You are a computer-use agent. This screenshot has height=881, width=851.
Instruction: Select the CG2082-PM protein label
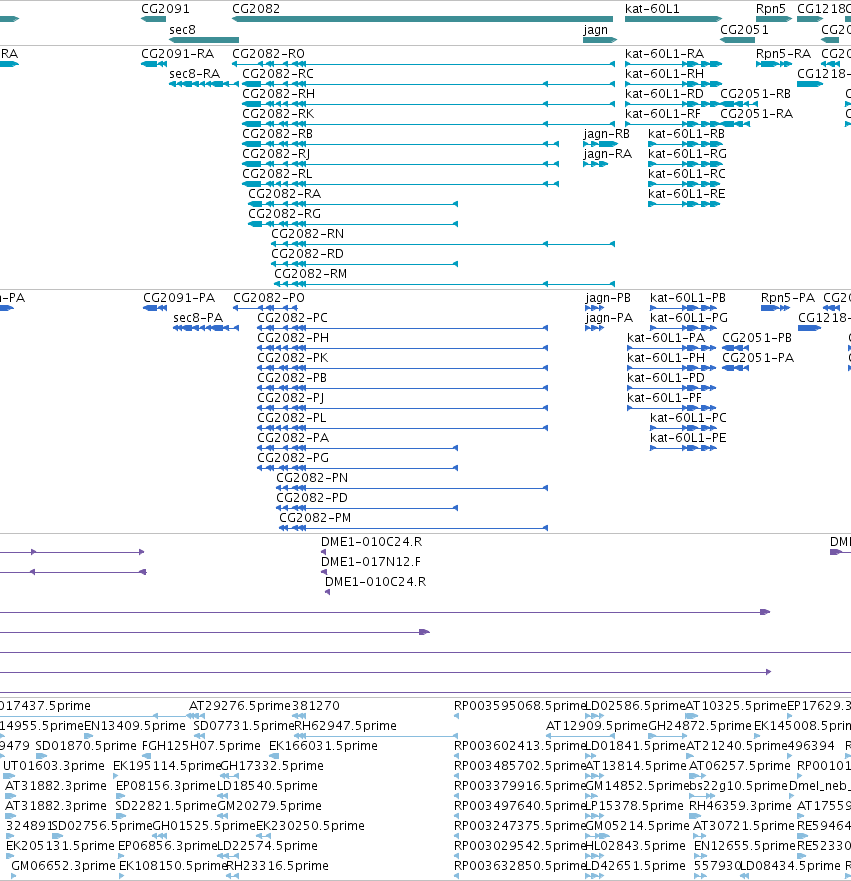(x=315, y=517)
